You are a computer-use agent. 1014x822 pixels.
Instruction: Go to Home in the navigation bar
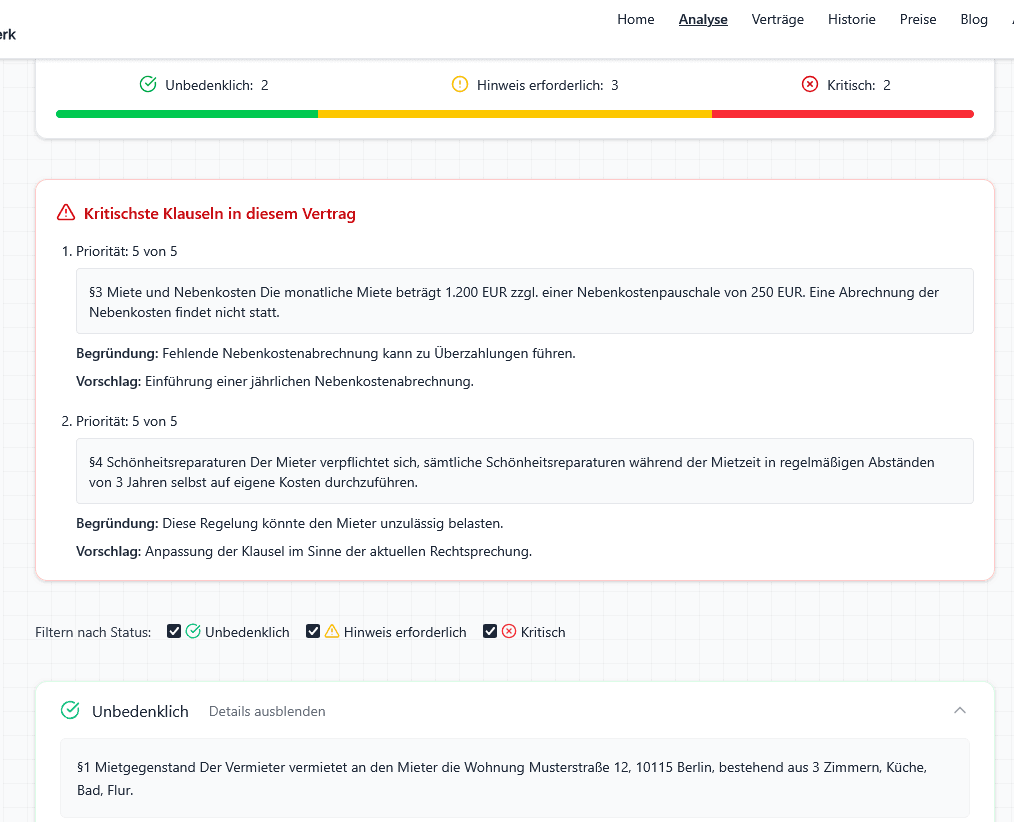(635, 20)
